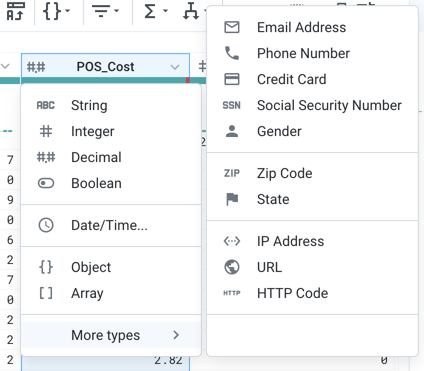Select the Phone Number handset icon
Viewport: 424px width, 371px height.
click(232, 53)
